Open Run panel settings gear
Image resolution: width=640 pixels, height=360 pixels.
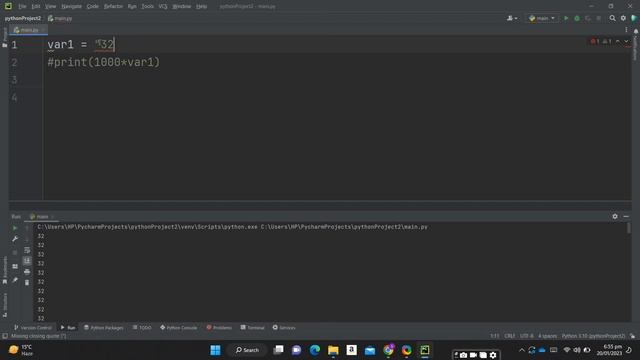[x=615, y=216]
